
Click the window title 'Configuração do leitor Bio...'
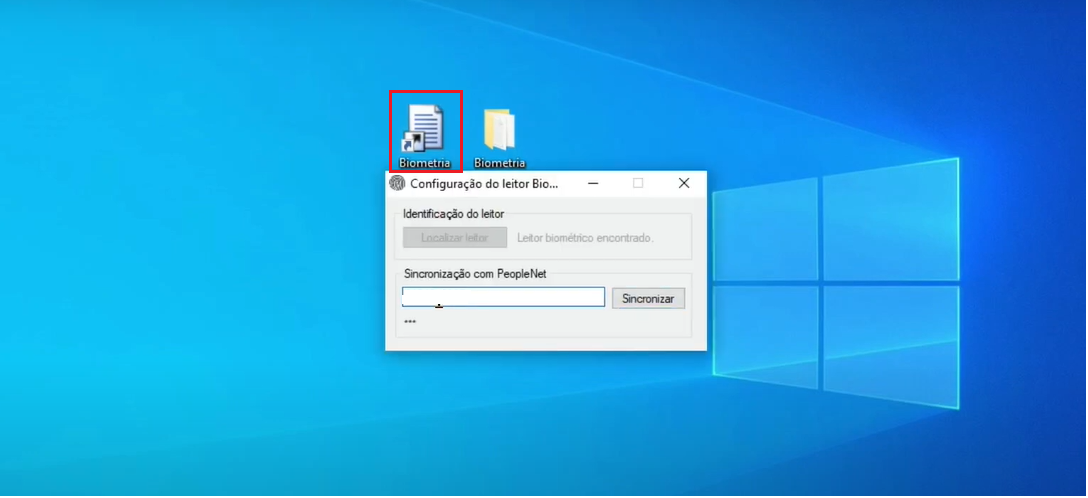tap(484, 184)
